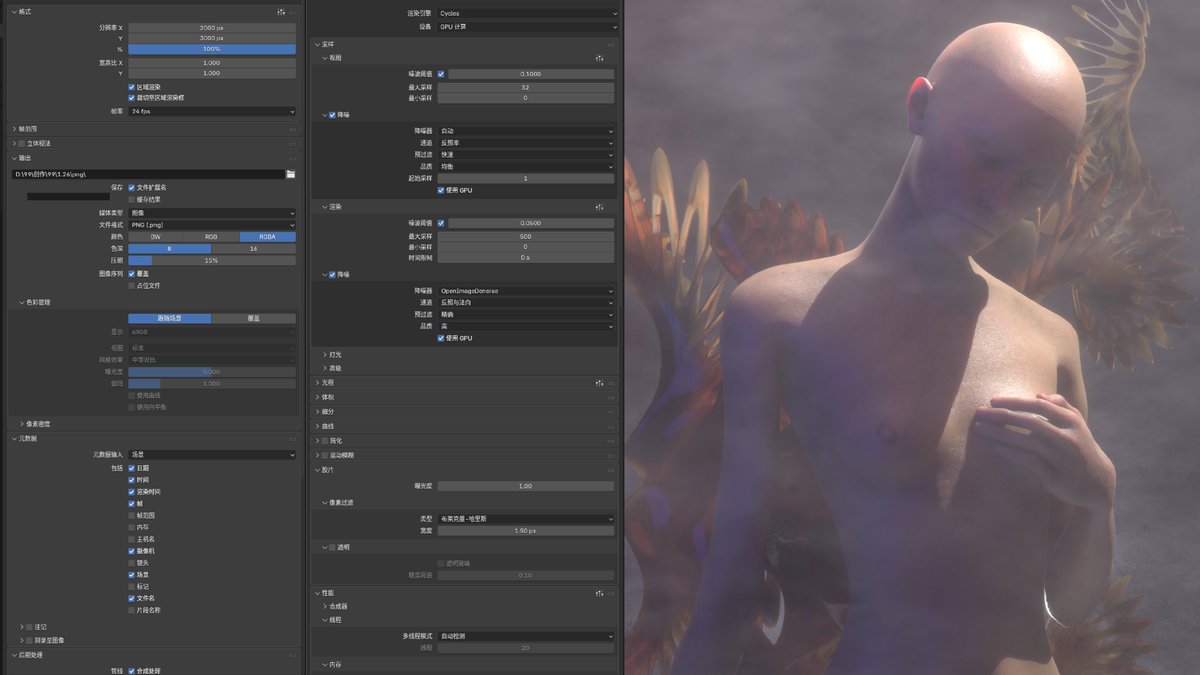
Task: Open the 设备 GPU 计算 dropdown
Action: (526, 27)
